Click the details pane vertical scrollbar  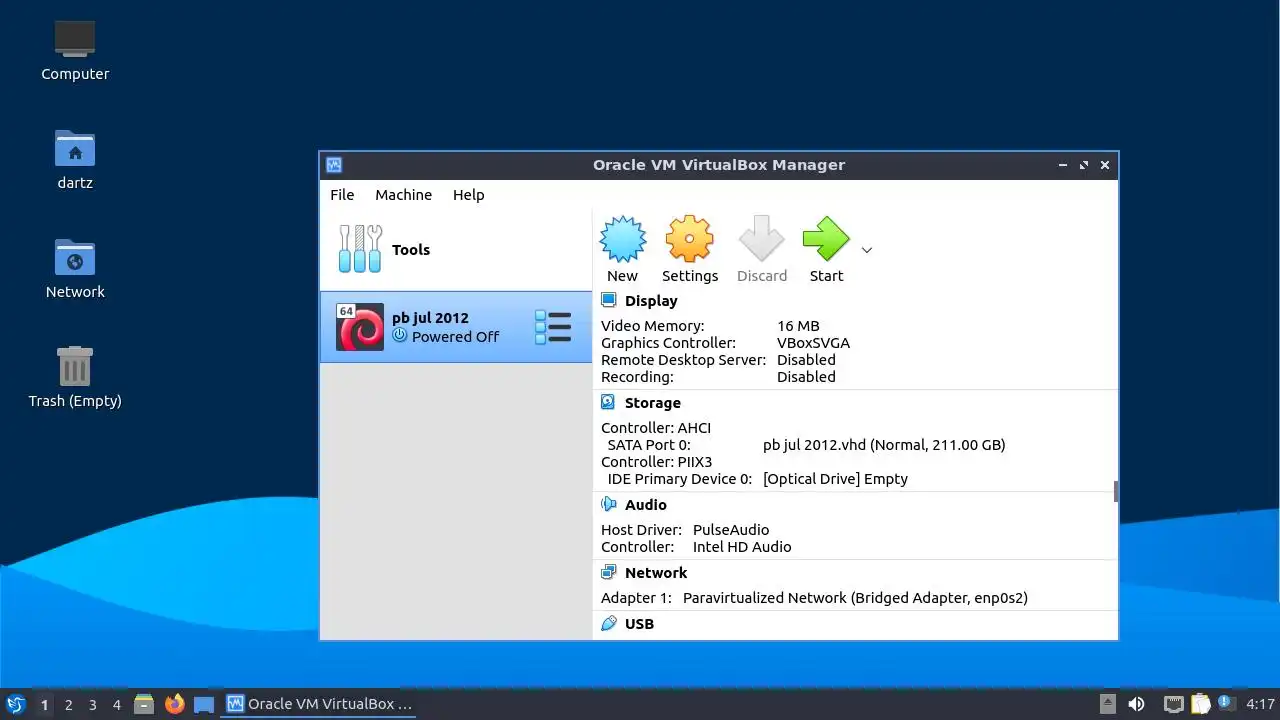[x=1115, y=491]
